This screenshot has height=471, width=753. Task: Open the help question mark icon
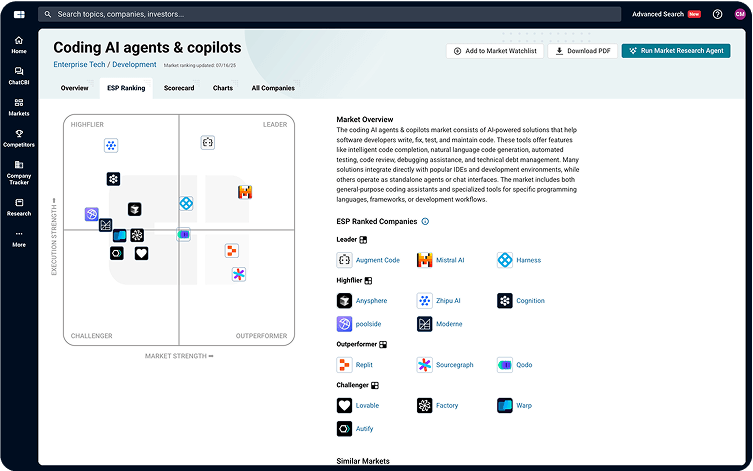tap(717, 15)
